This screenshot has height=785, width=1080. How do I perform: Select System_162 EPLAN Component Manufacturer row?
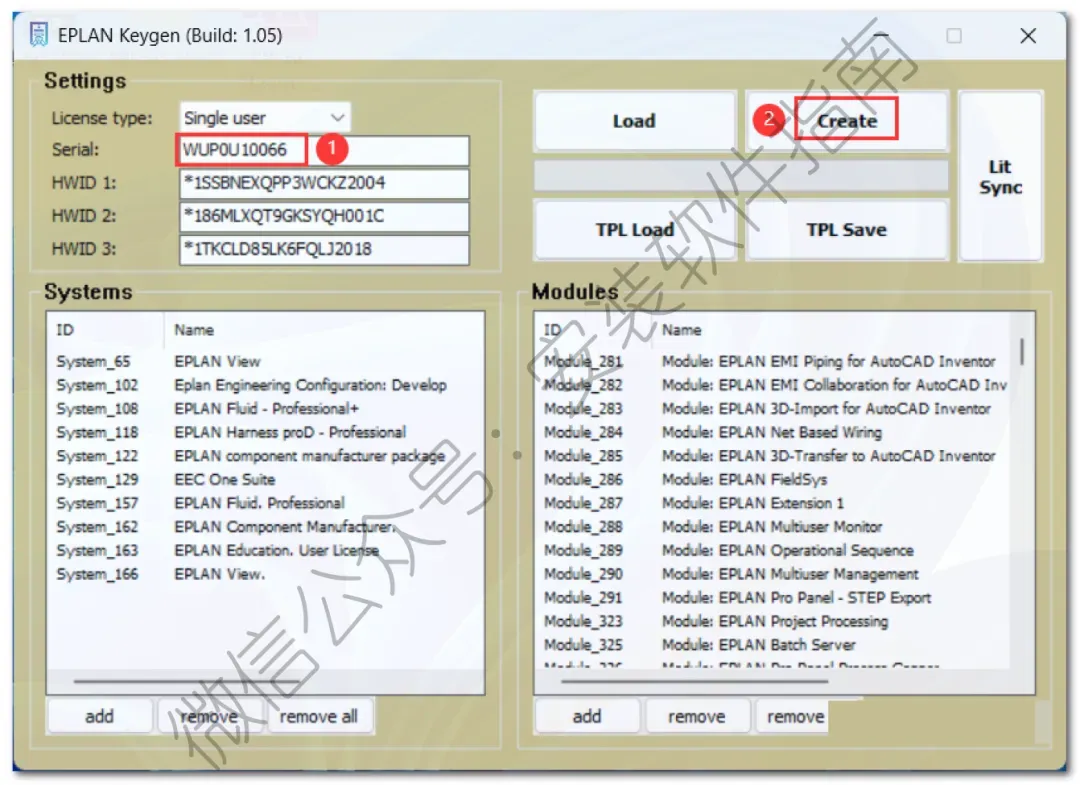pyautogui.click(x=265, y=527)
